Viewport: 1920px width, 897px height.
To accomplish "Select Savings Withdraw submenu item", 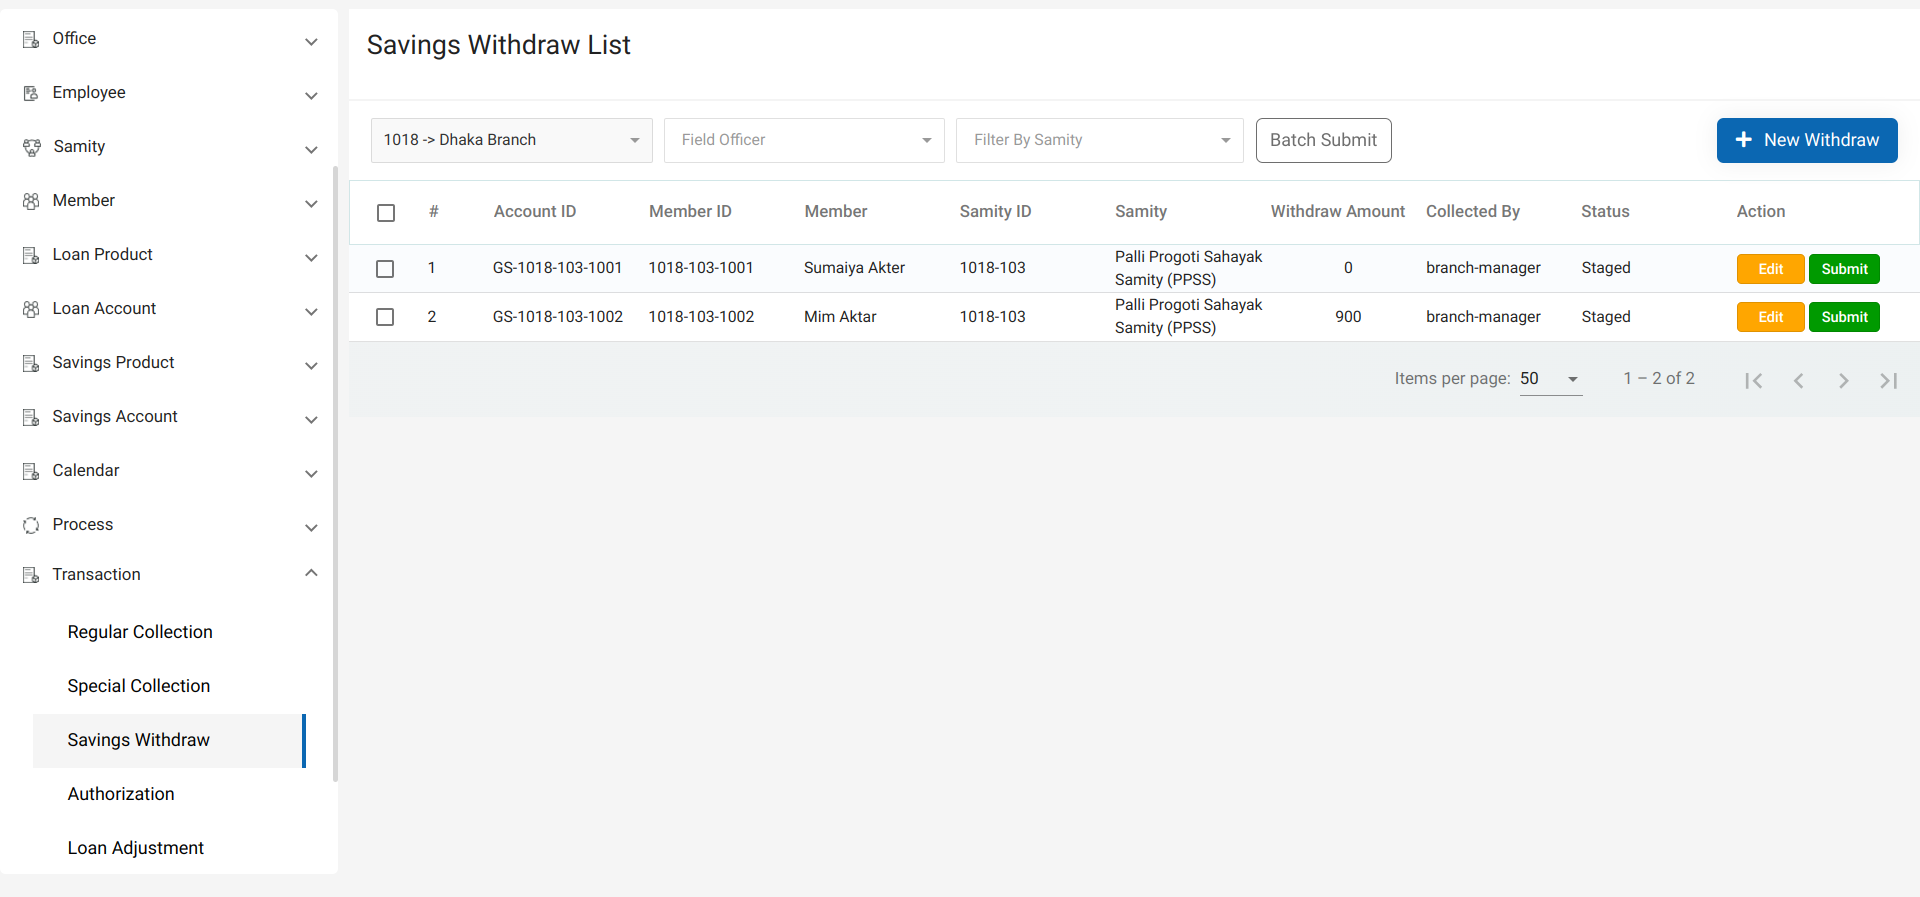I will pyautogui.click(x=169, y=741).
